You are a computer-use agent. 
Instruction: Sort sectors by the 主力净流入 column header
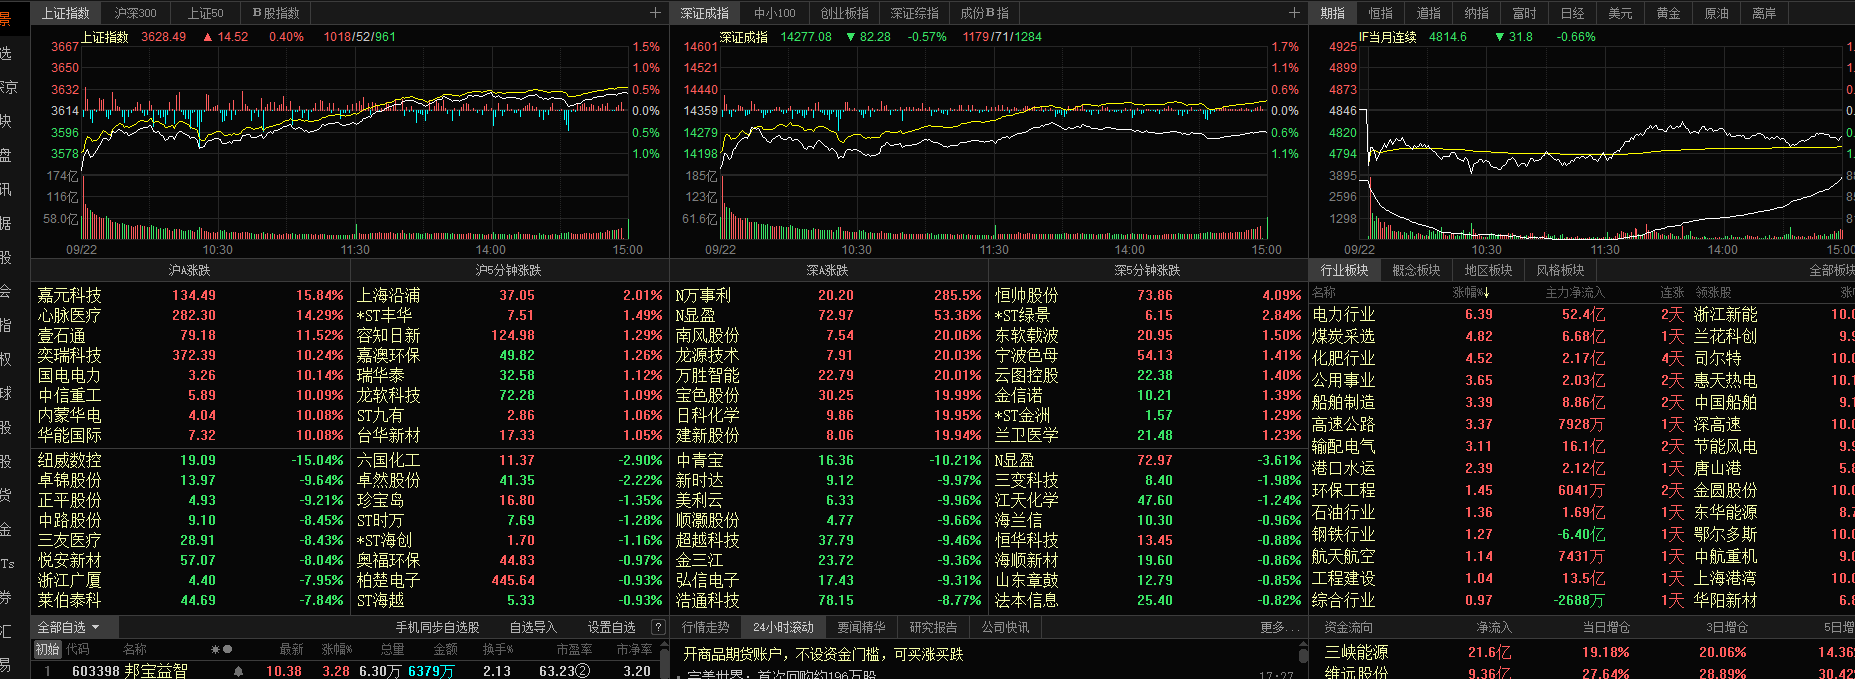(1574, 292)
